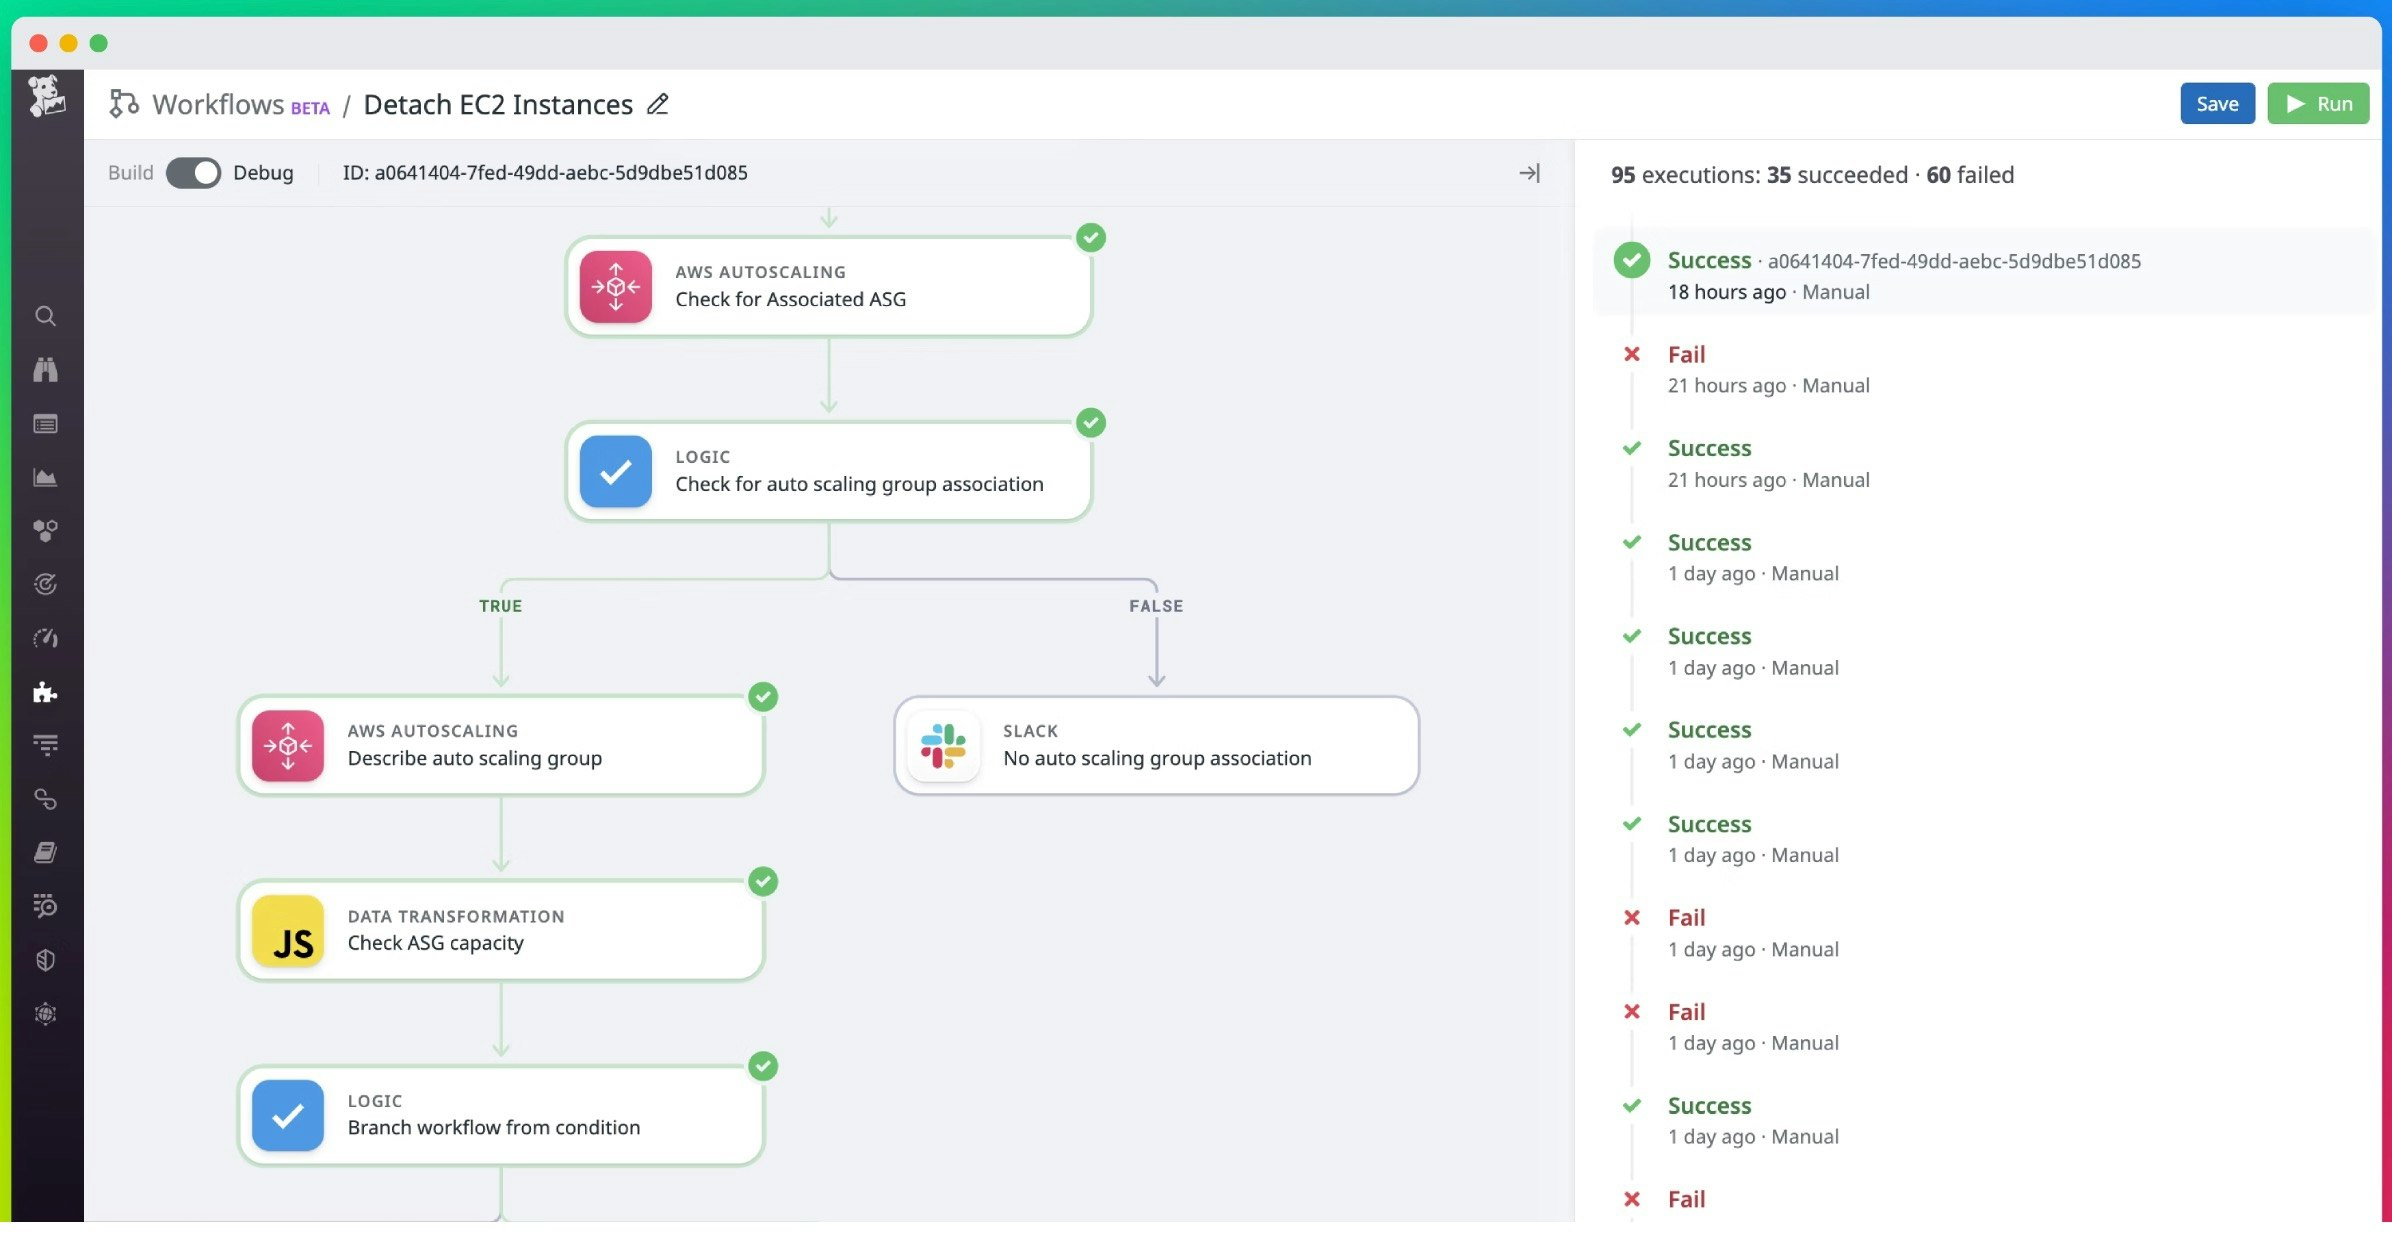Screen dimensions: 2392x1242
Task: Click the Datadog logo icon
Action: click(46, 96)
